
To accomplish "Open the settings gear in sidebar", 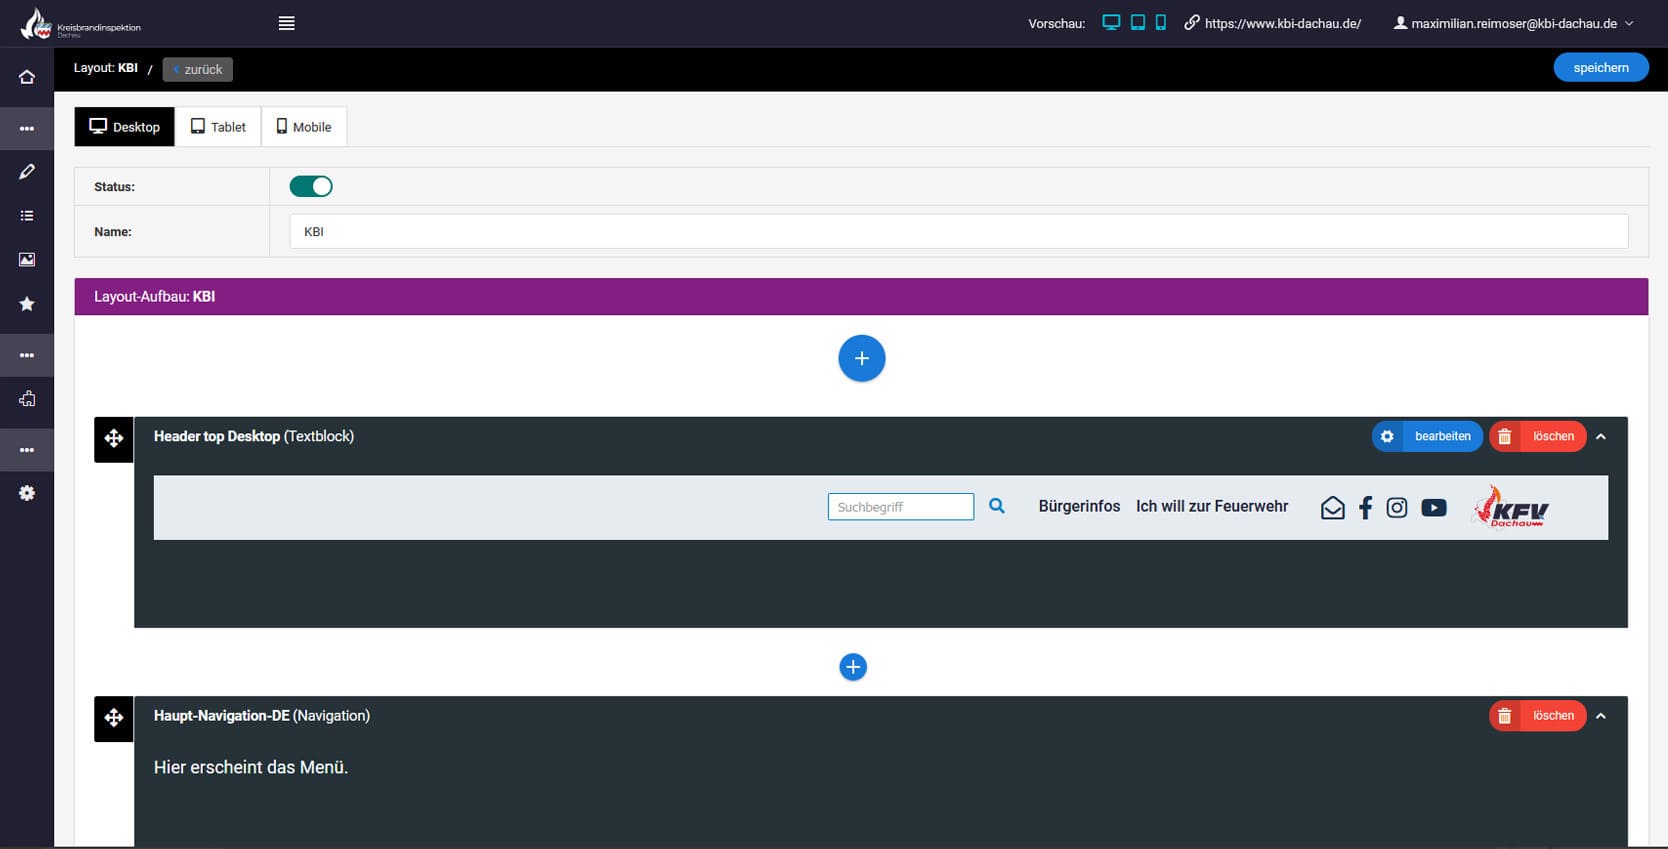I will tap(27, 493).
